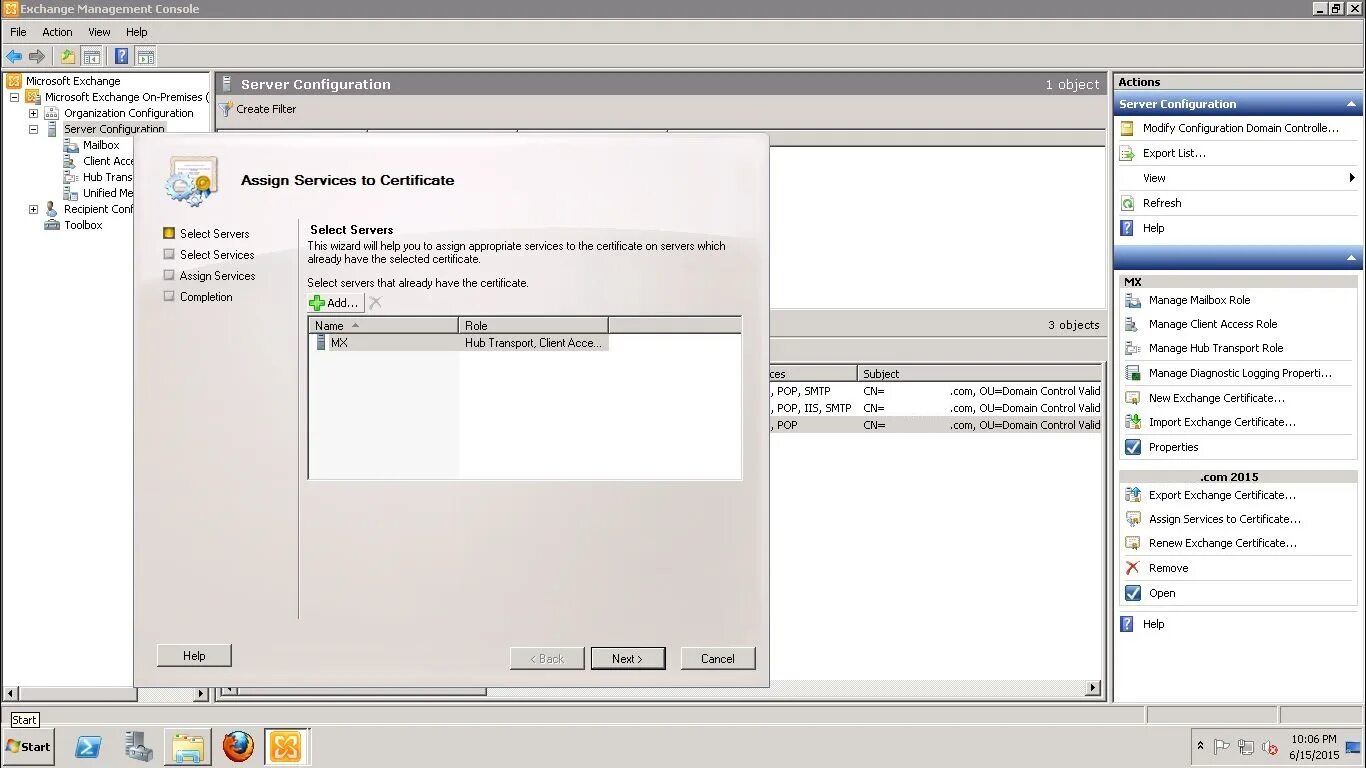Image resolution: width=1366 pixels, height=768 pixels.
Task: Click the Next button in wizard
Action: click(627, 658)
